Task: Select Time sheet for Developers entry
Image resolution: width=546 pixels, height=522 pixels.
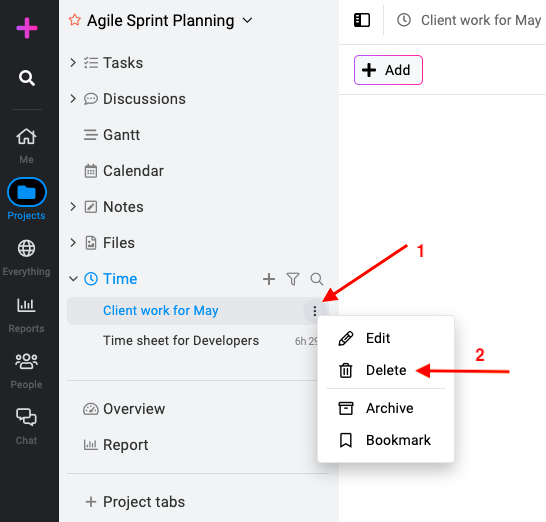Action: coord(181,341)
